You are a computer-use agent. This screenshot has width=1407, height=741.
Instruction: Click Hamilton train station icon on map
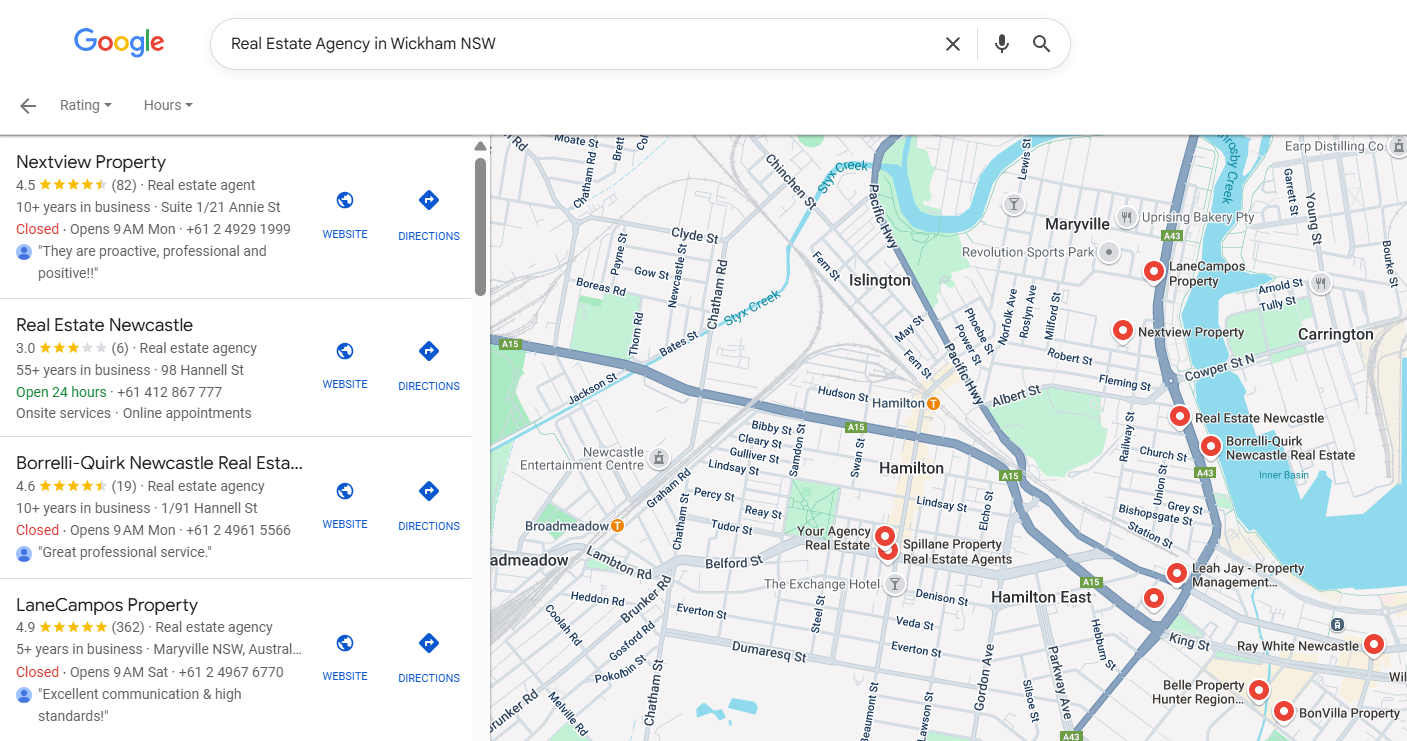pyautogui.click(x=933, y=404)
